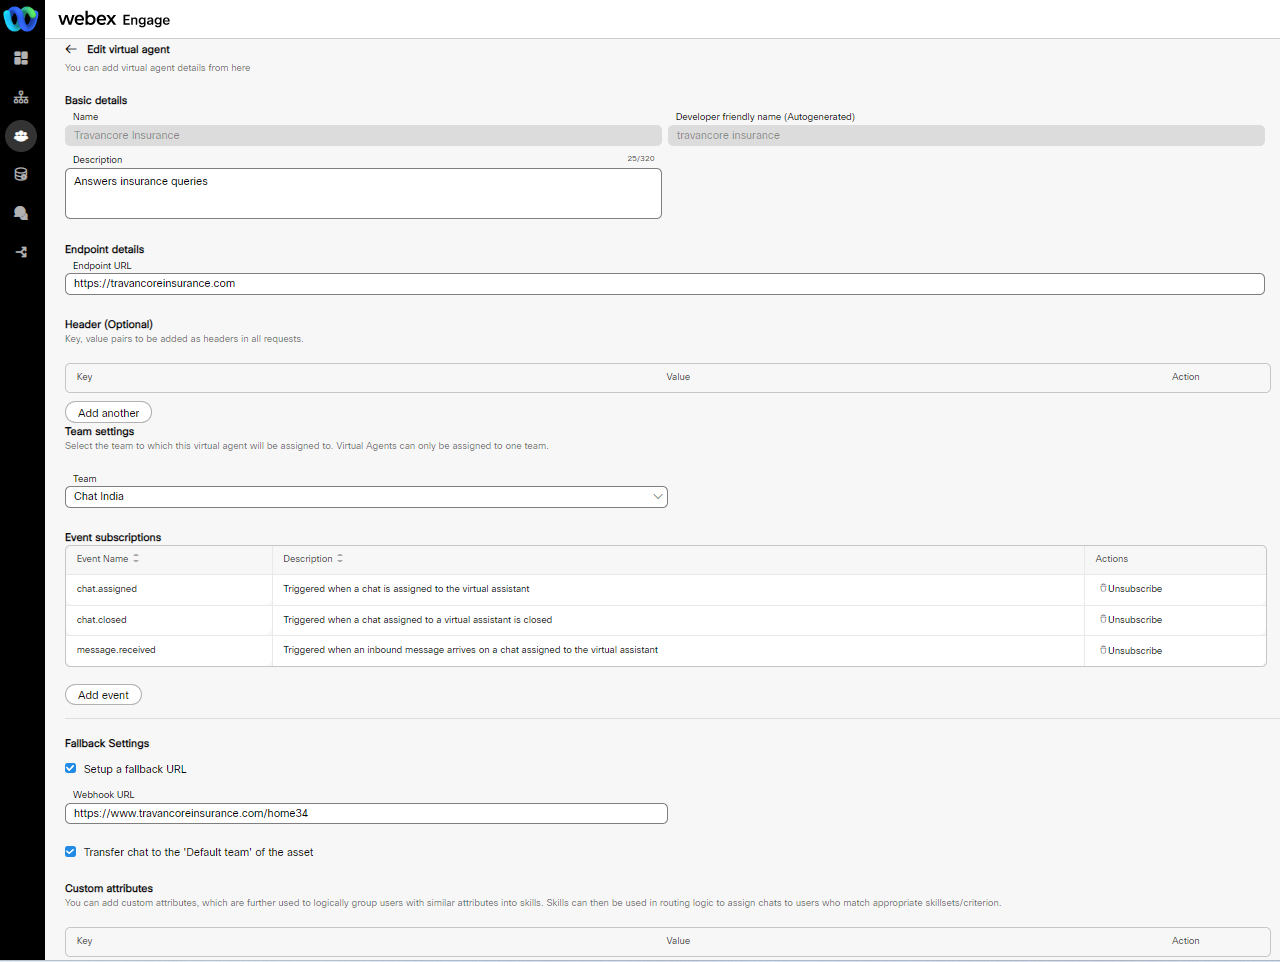Open the teams people icon in sidebar
Image resolution: width=1280 pixels, height=962 pixels.
21,136
